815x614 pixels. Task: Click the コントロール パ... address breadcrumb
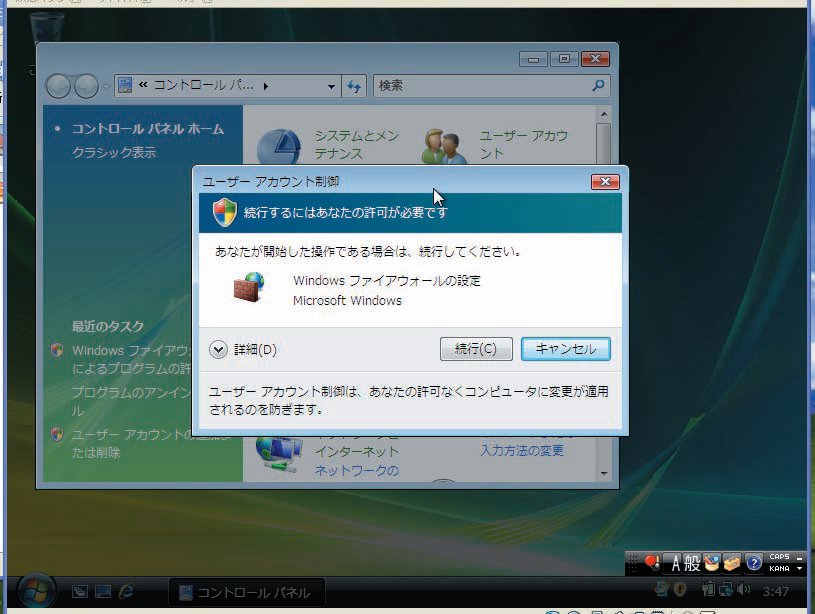(x=203, y=85)
